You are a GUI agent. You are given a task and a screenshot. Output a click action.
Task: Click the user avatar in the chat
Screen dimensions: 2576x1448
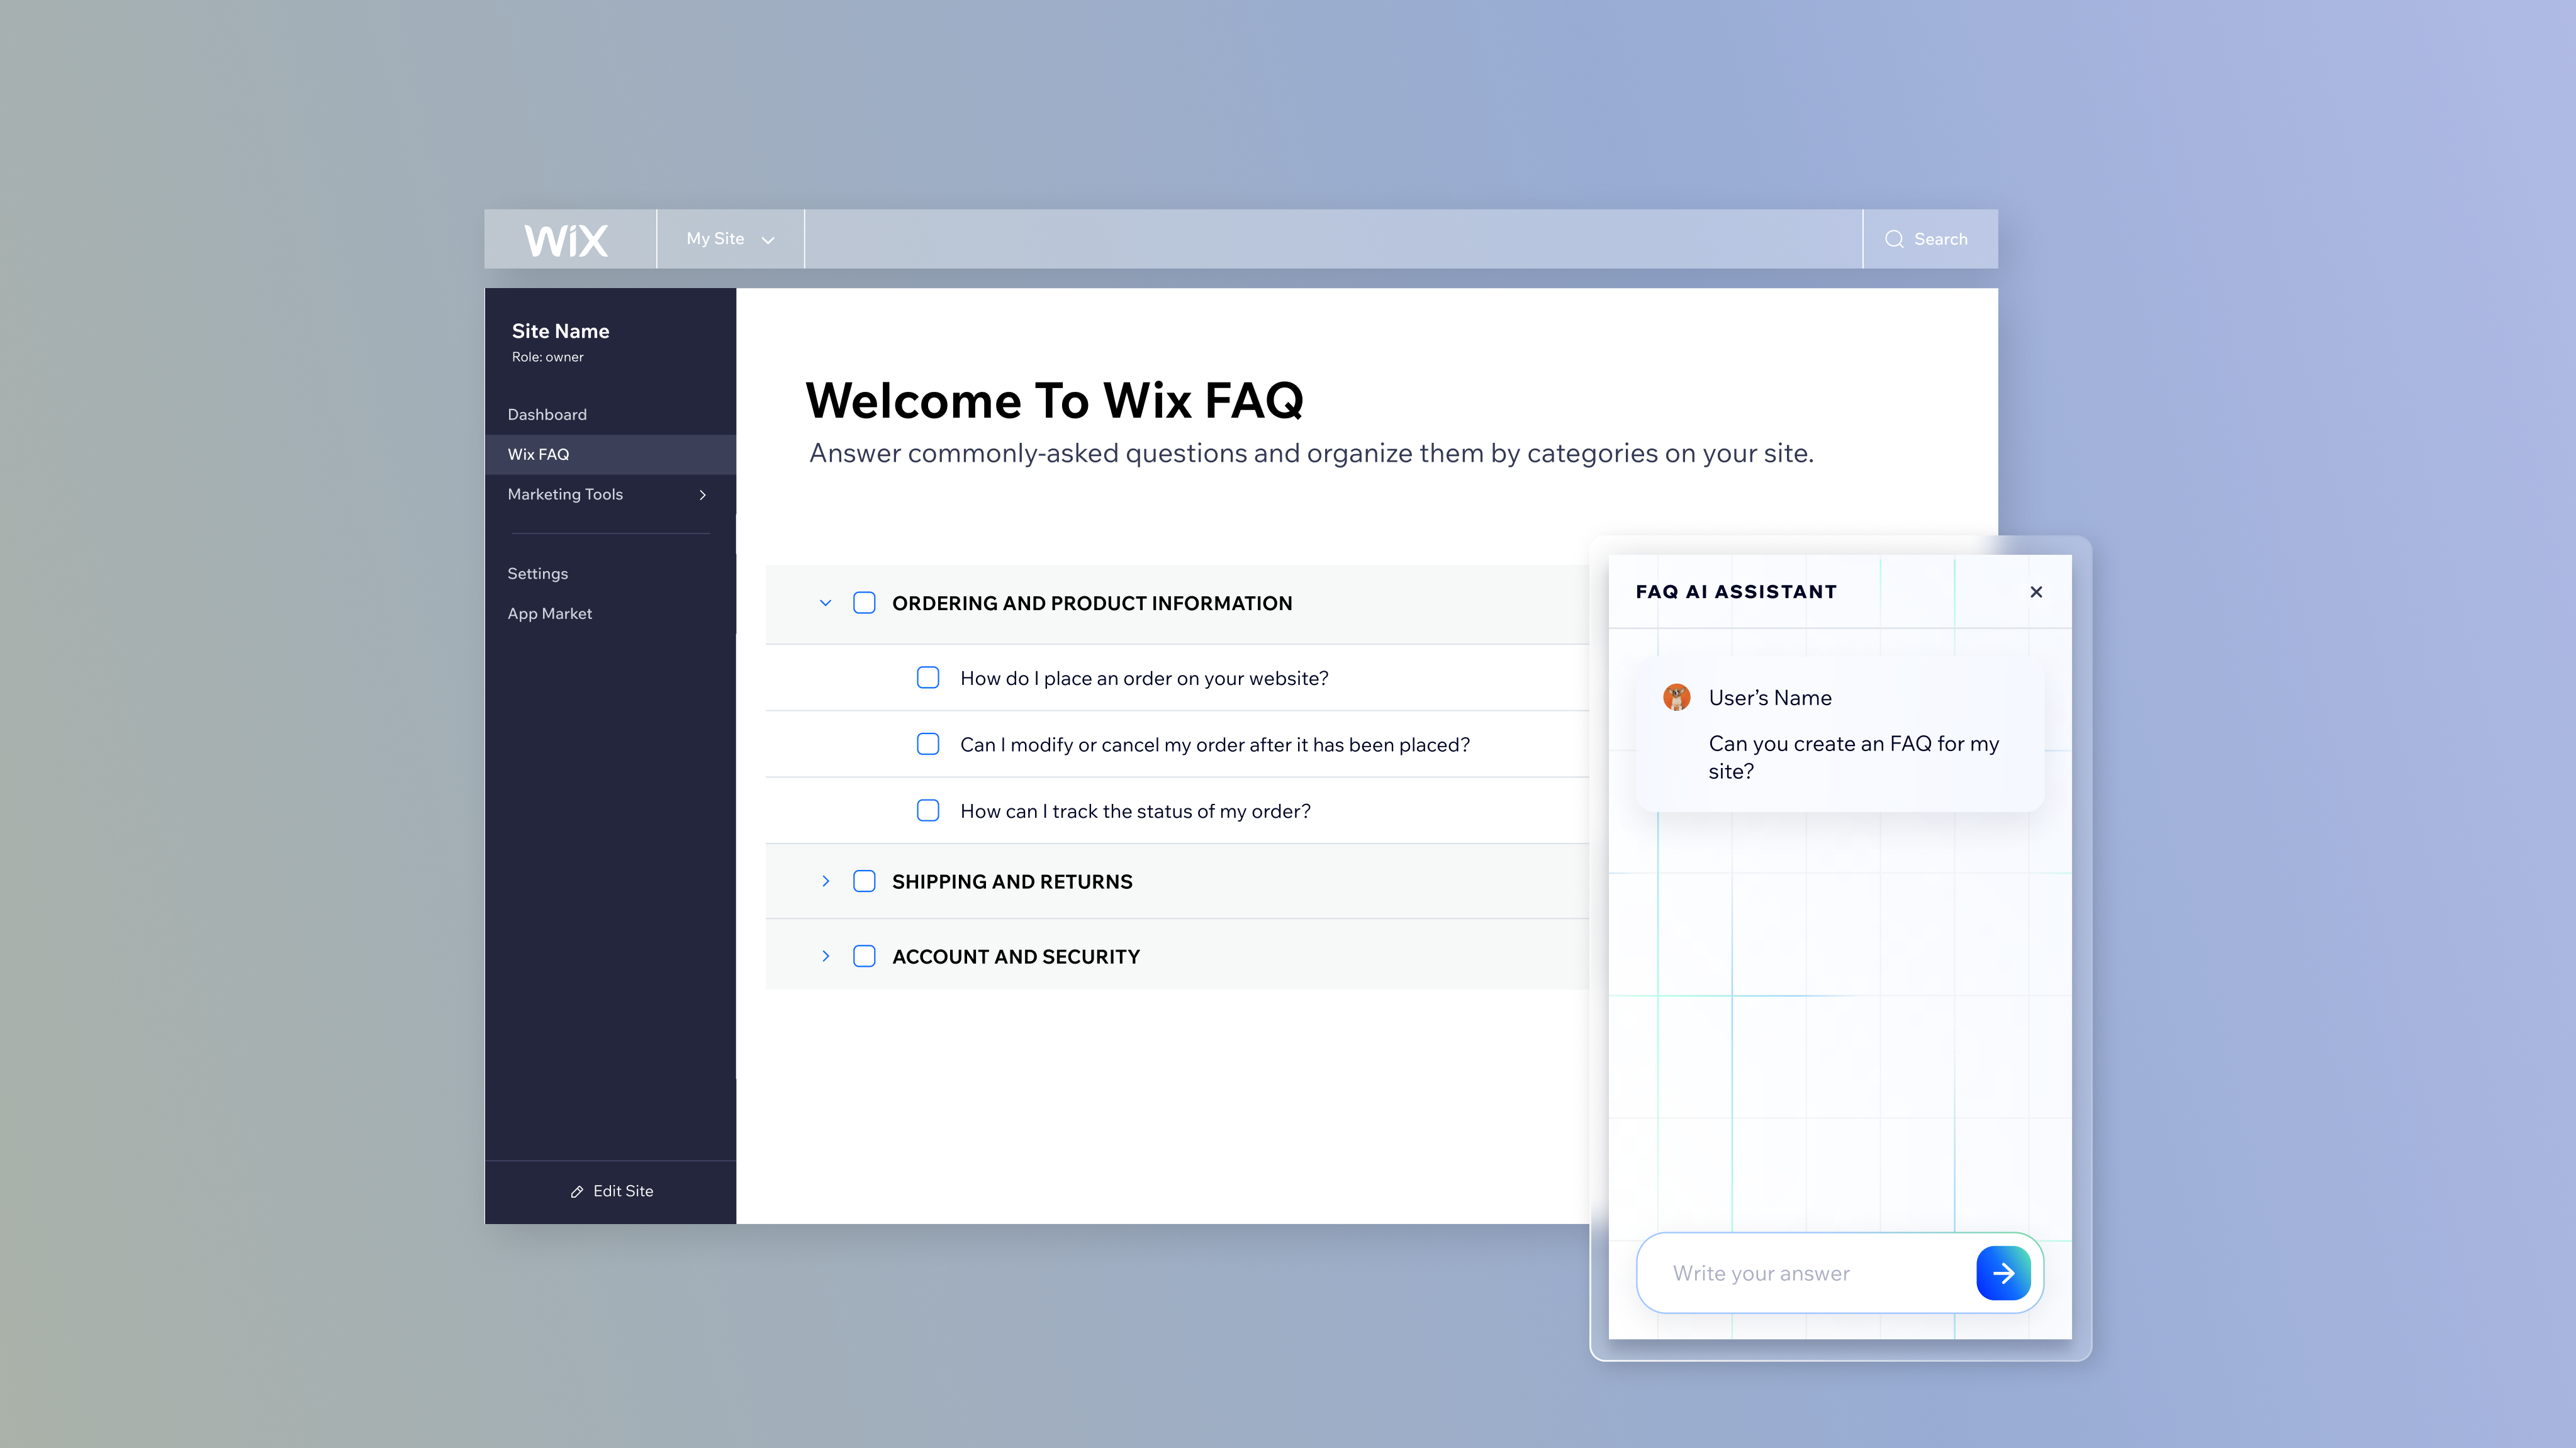[x=1677, y=697]
